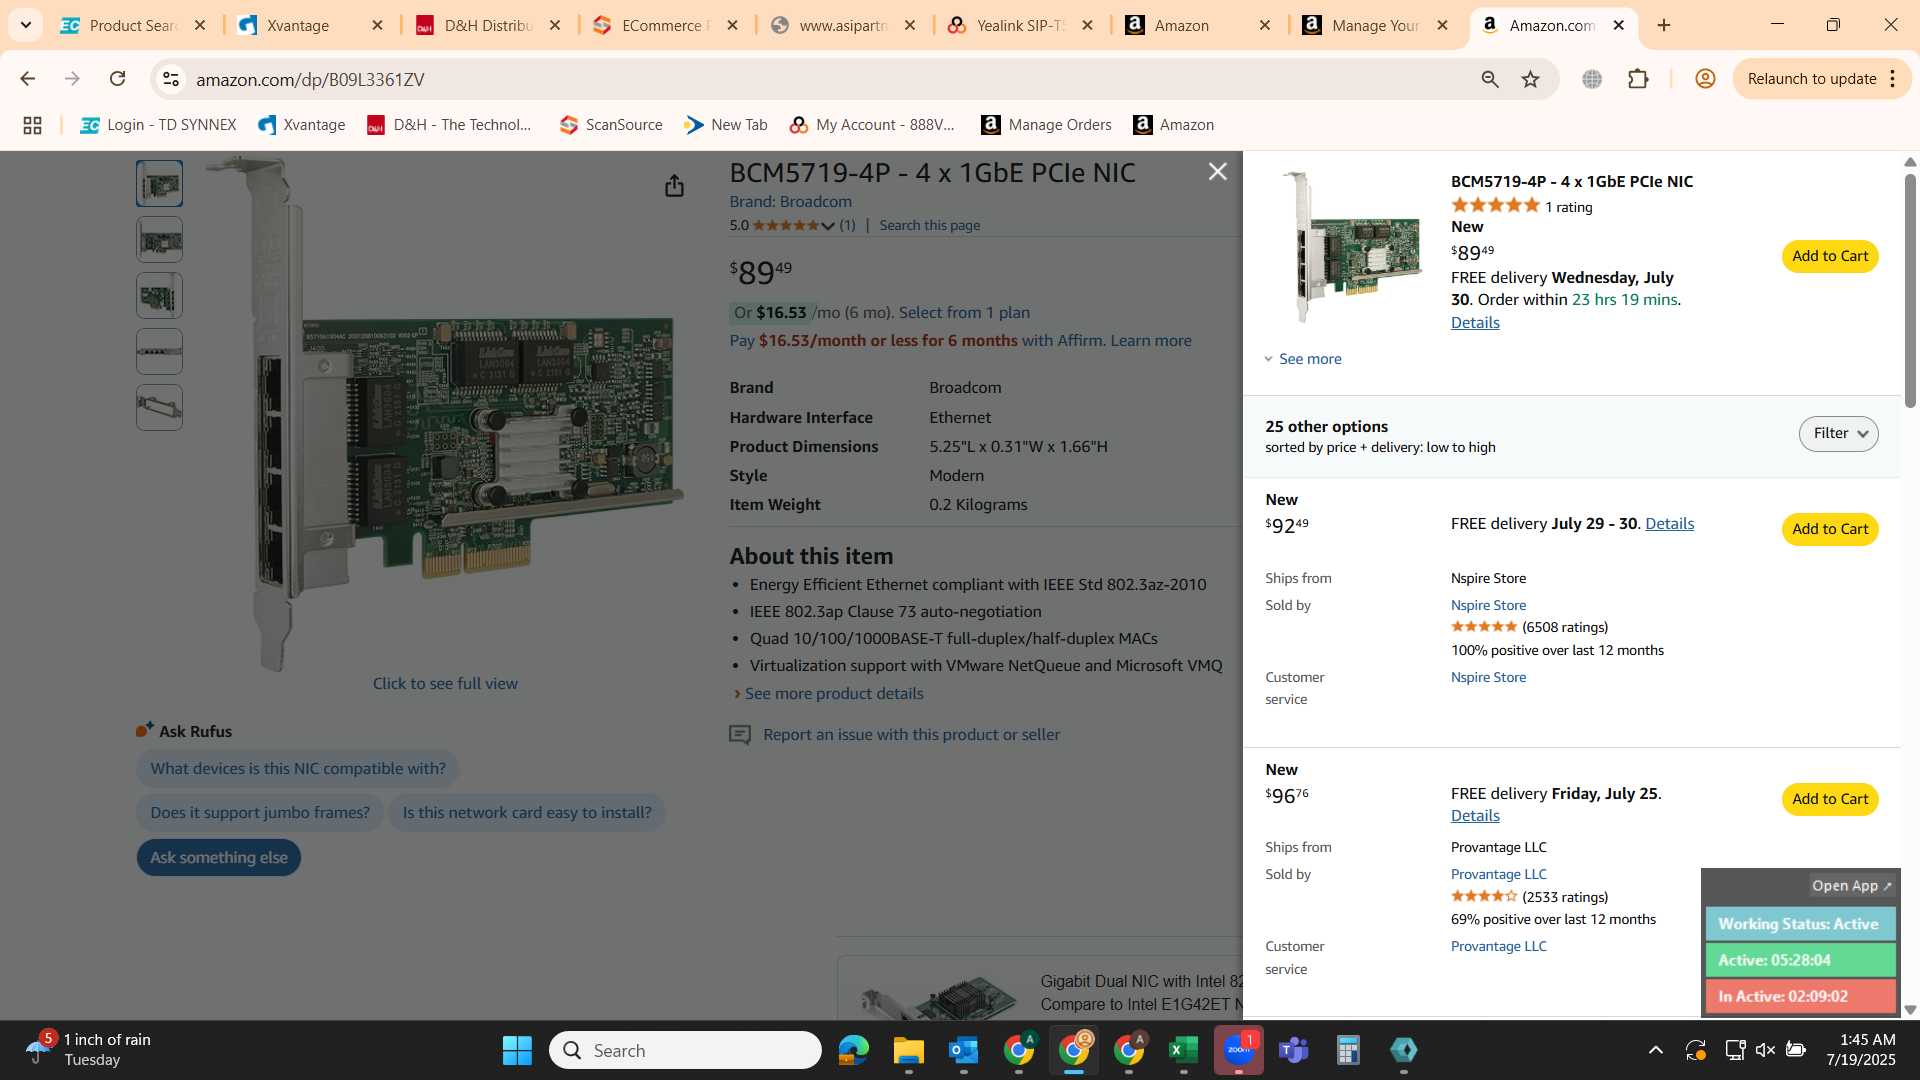Open the Manage Orders bookmark

tap(1046, 125)
